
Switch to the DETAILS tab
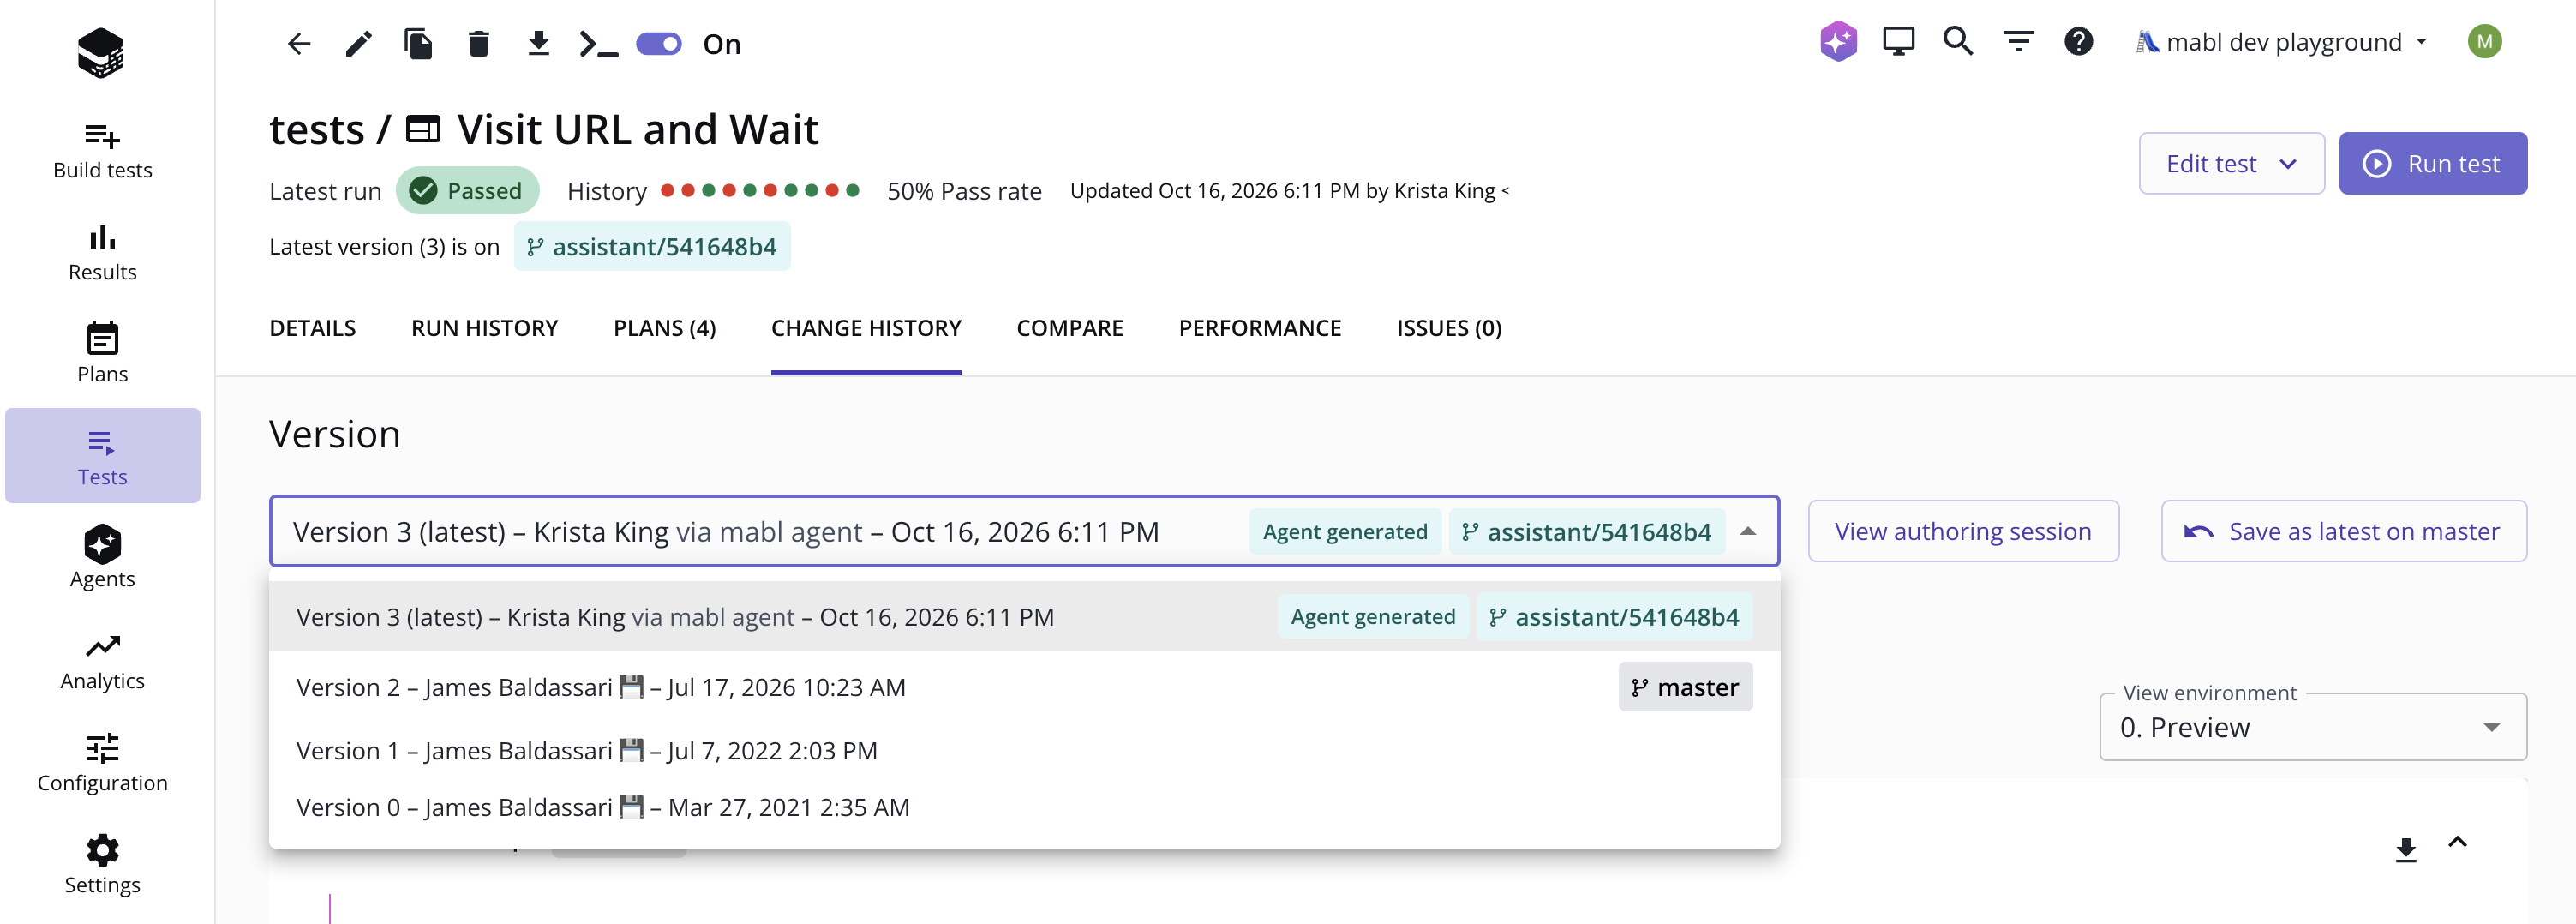click(x=312, y=328)
